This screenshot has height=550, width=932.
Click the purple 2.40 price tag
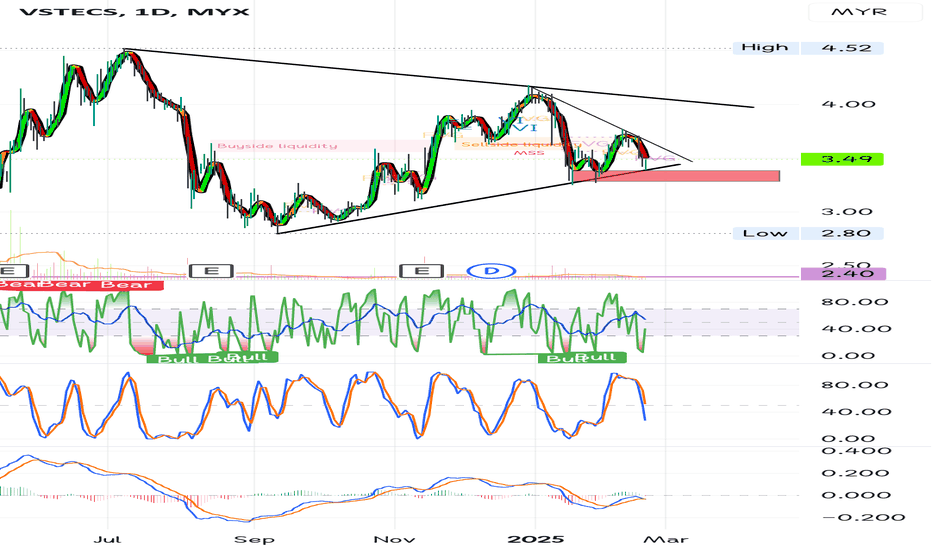[843, 274]
